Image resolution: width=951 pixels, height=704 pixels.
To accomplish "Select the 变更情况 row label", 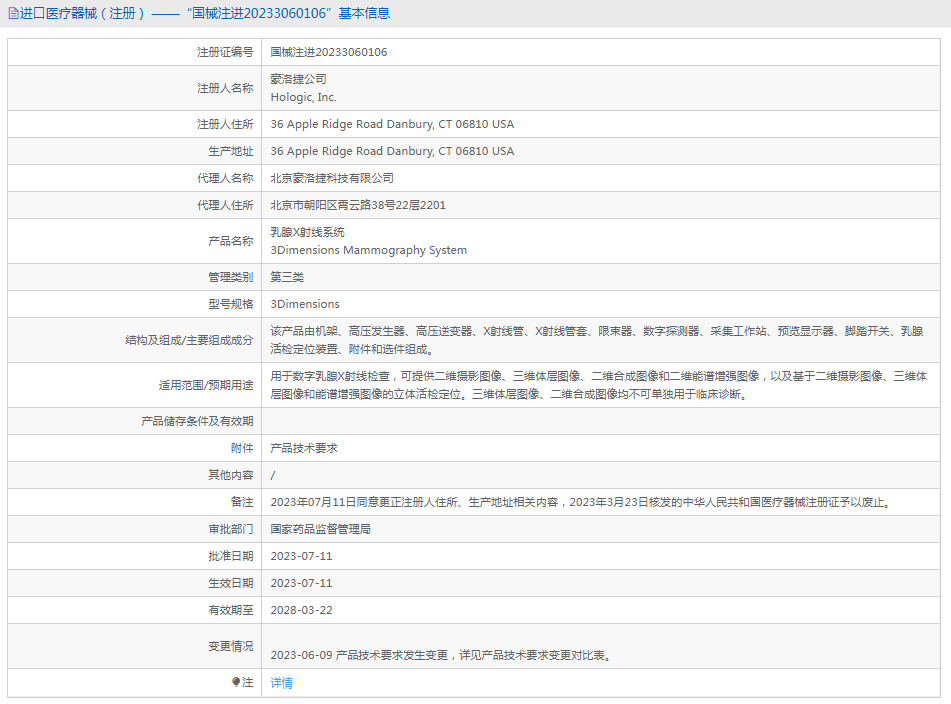I will tap(230, 646).
